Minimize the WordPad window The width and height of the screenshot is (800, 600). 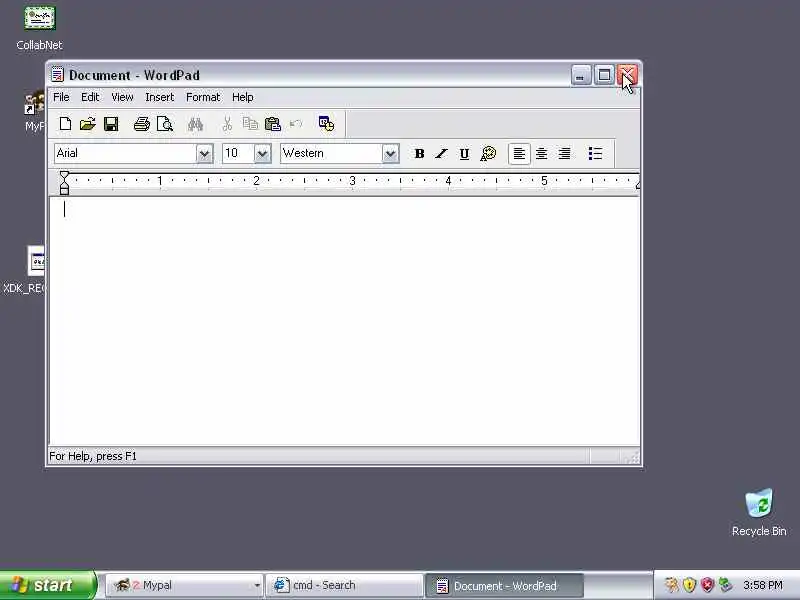click(x=581, y=76)
